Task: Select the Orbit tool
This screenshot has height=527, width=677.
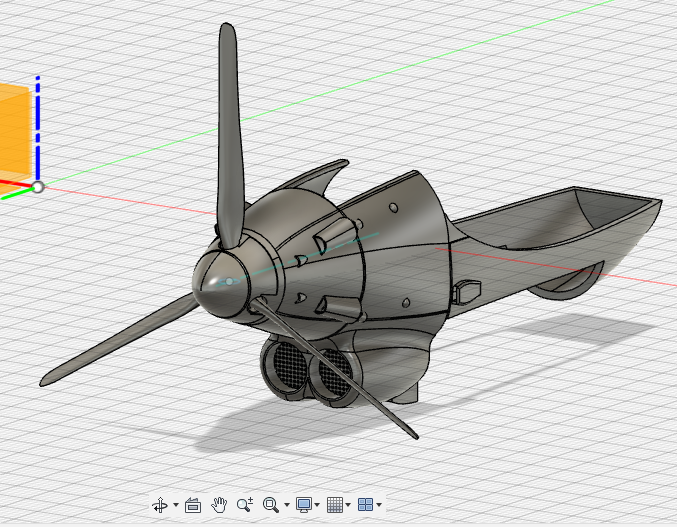Action: 160,505
